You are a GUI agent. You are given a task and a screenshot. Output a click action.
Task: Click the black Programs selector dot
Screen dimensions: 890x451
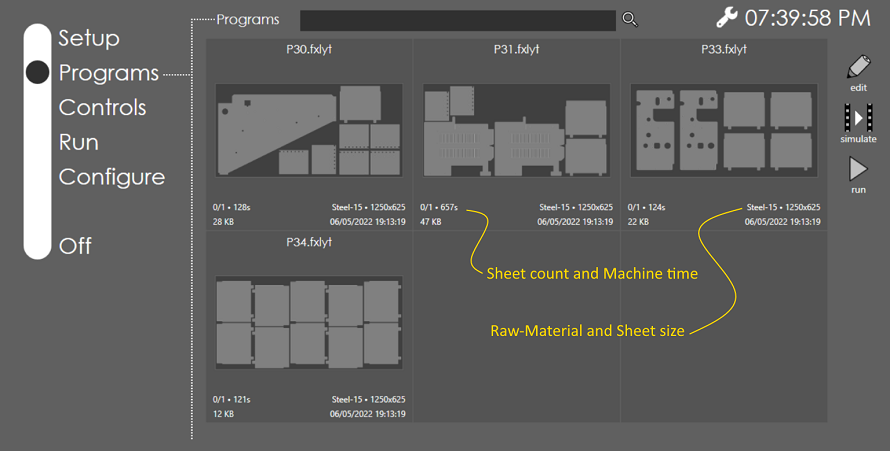point(37,72)
